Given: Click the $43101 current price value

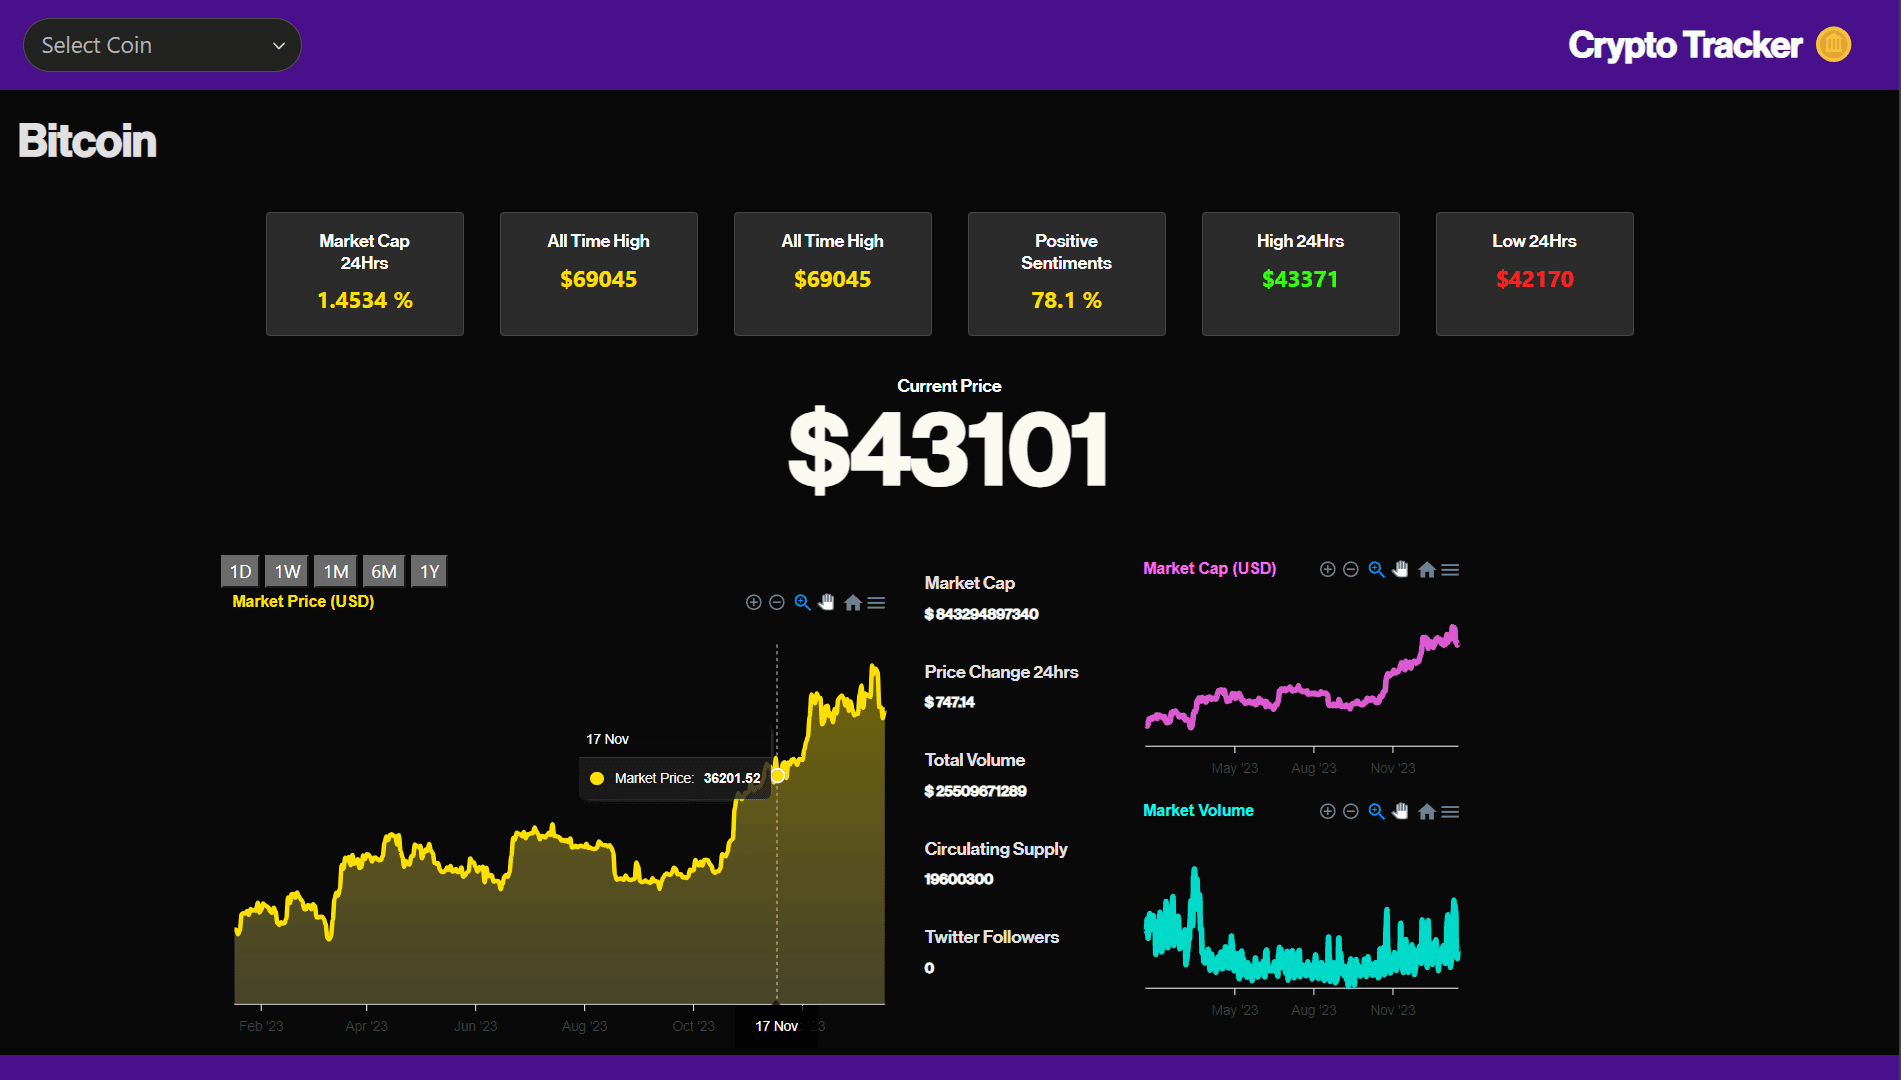Looking at the screenshot, I should click(948, 449).
